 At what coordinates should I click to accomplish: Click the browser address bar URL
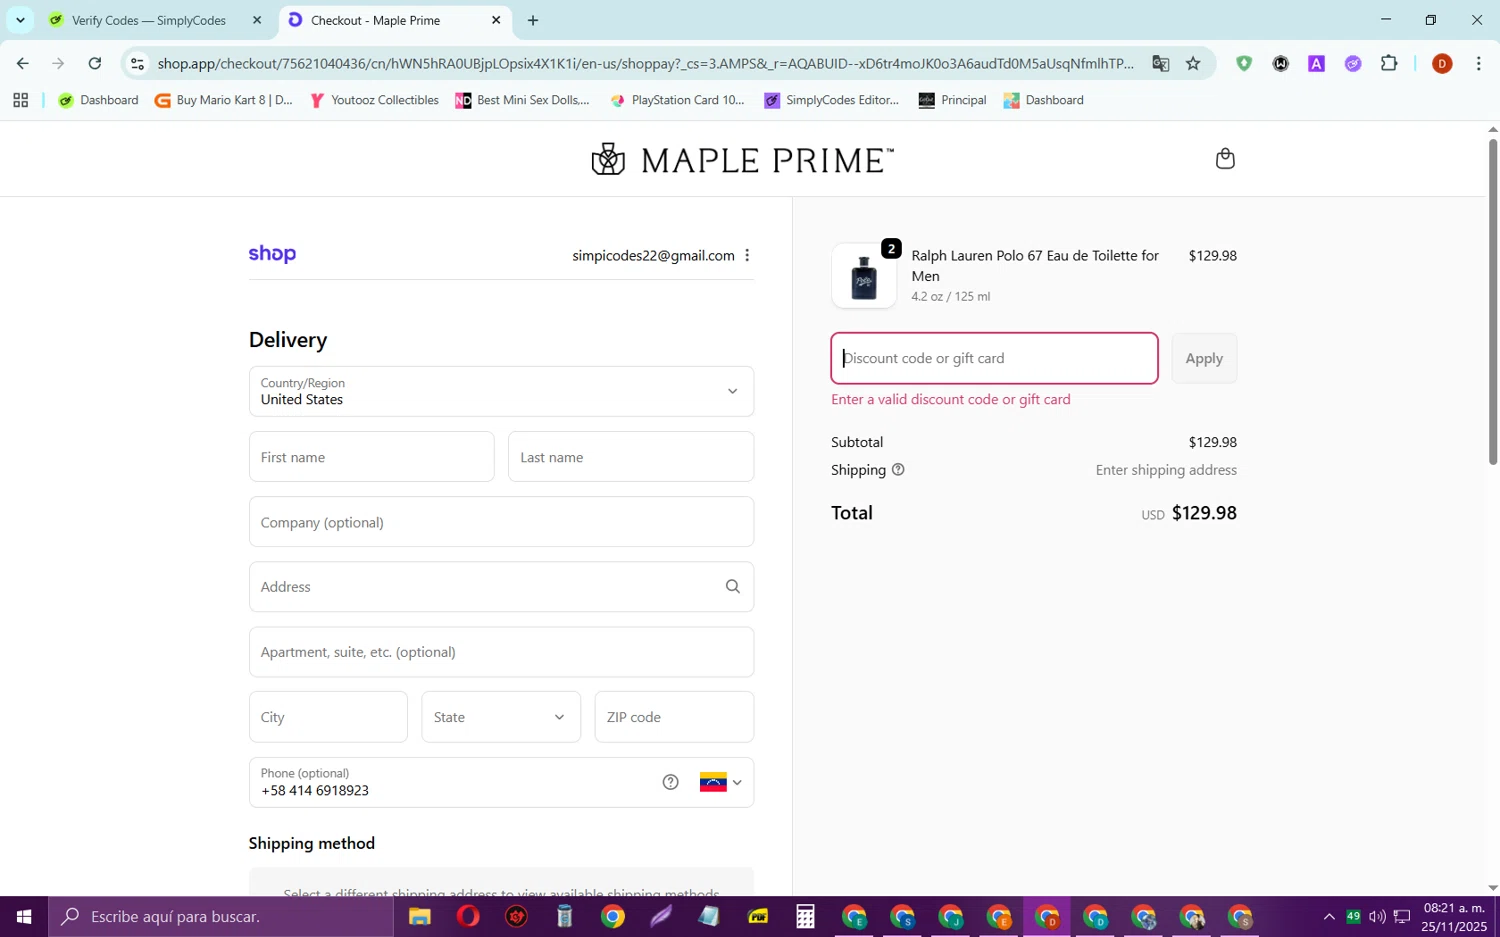point(645,63)
